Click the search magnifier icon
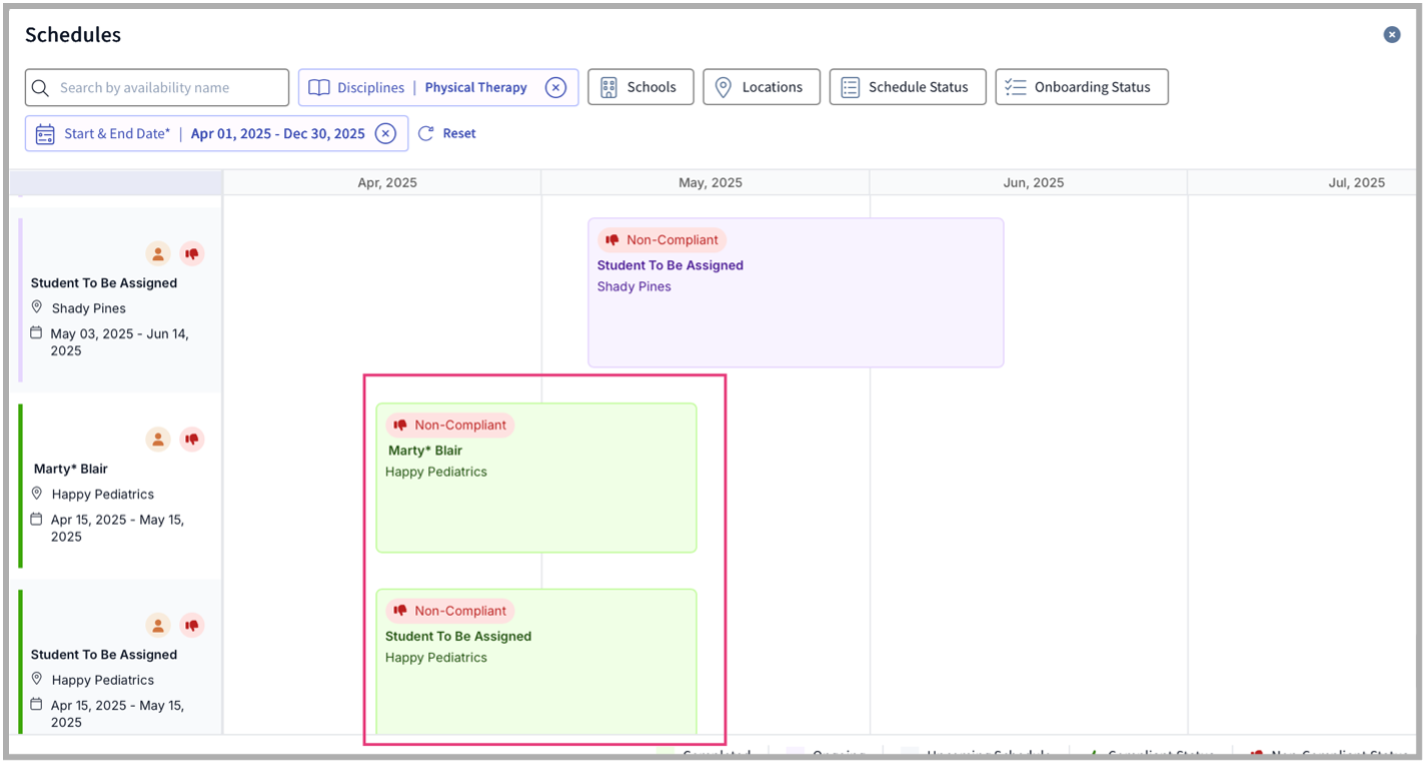Image resolution: width=1426 pixels, height=763 pixels. coord(41,88)
